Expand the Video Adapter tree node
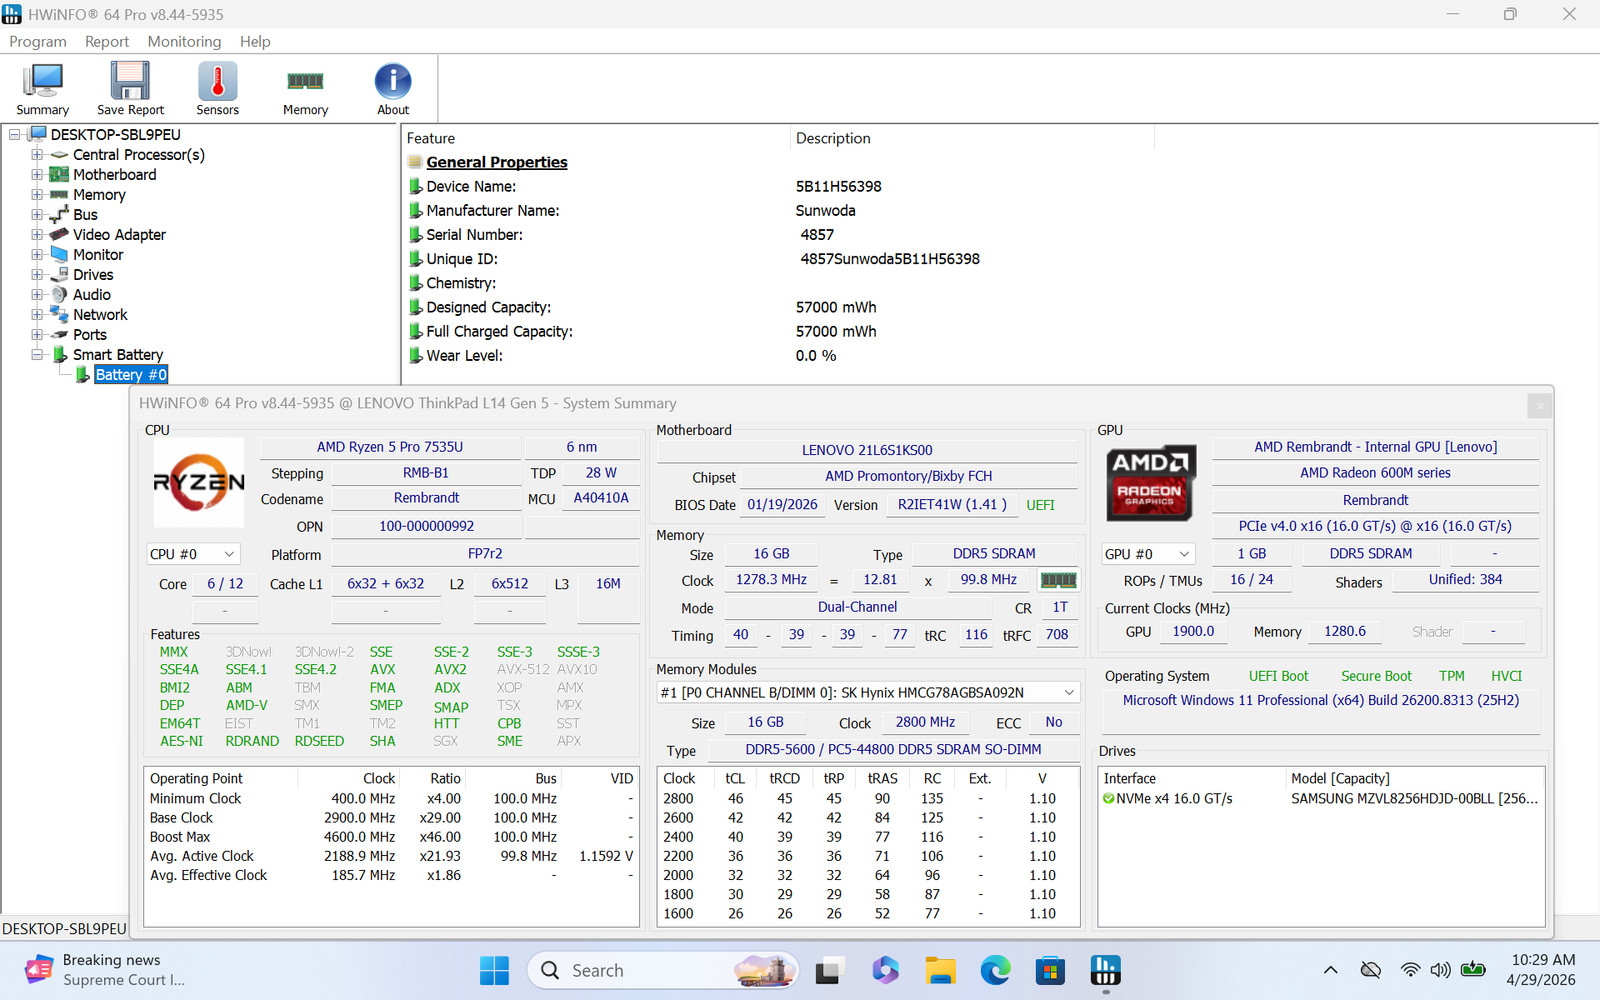Screen dimensions: 1600x1000 37,235
